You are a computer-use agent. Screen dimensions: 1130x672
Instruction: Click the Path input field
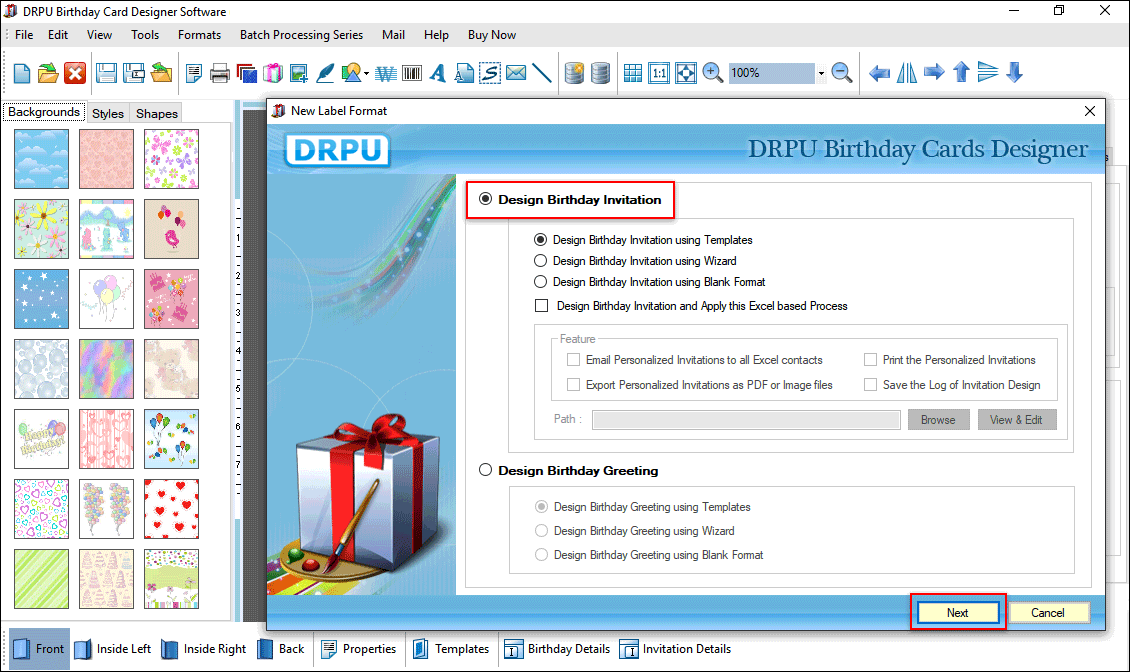pyautogui.click(x=746, y=420)
